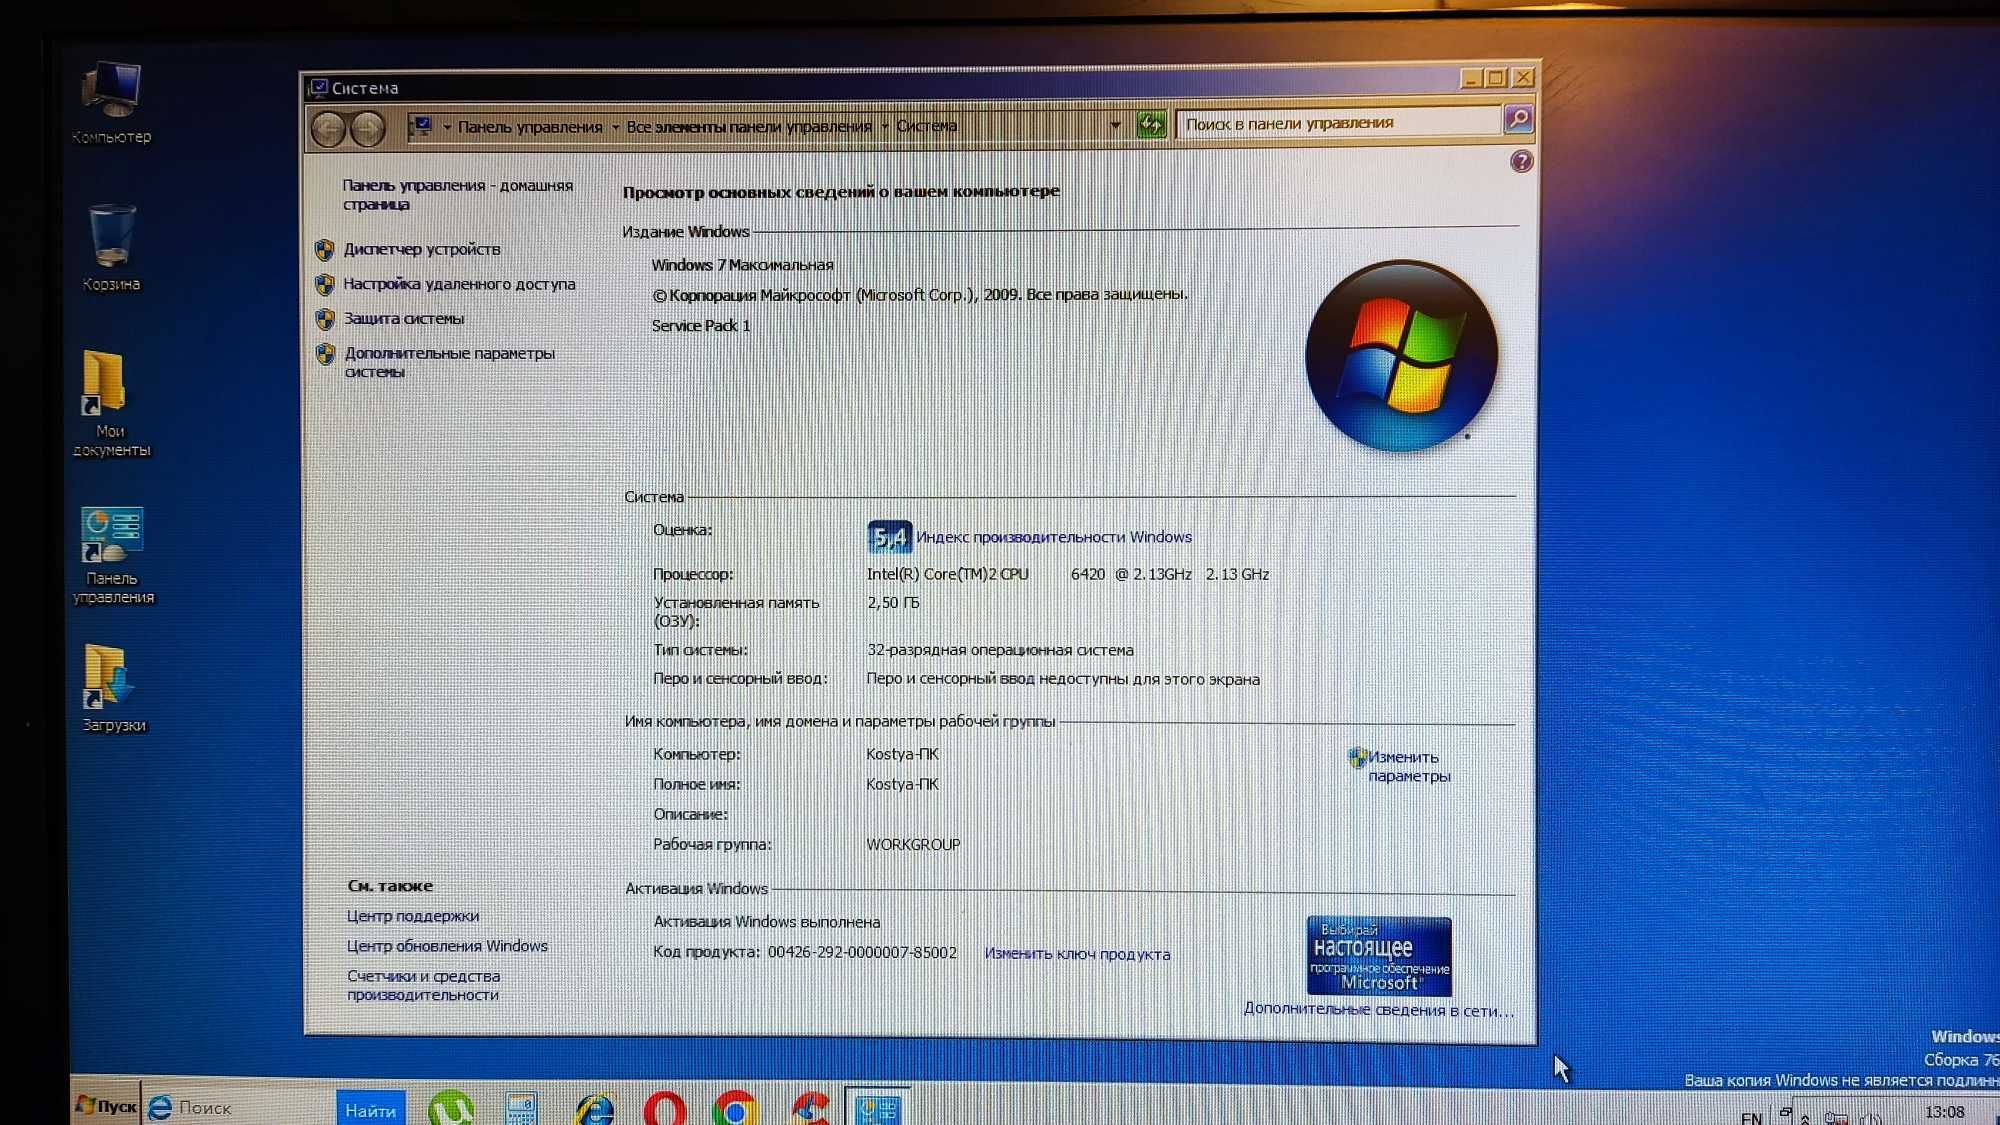The width and height of the screenshot is (2000, 1125).
Task: Click Изменить параметры link
Action: tap(1408, 766)
